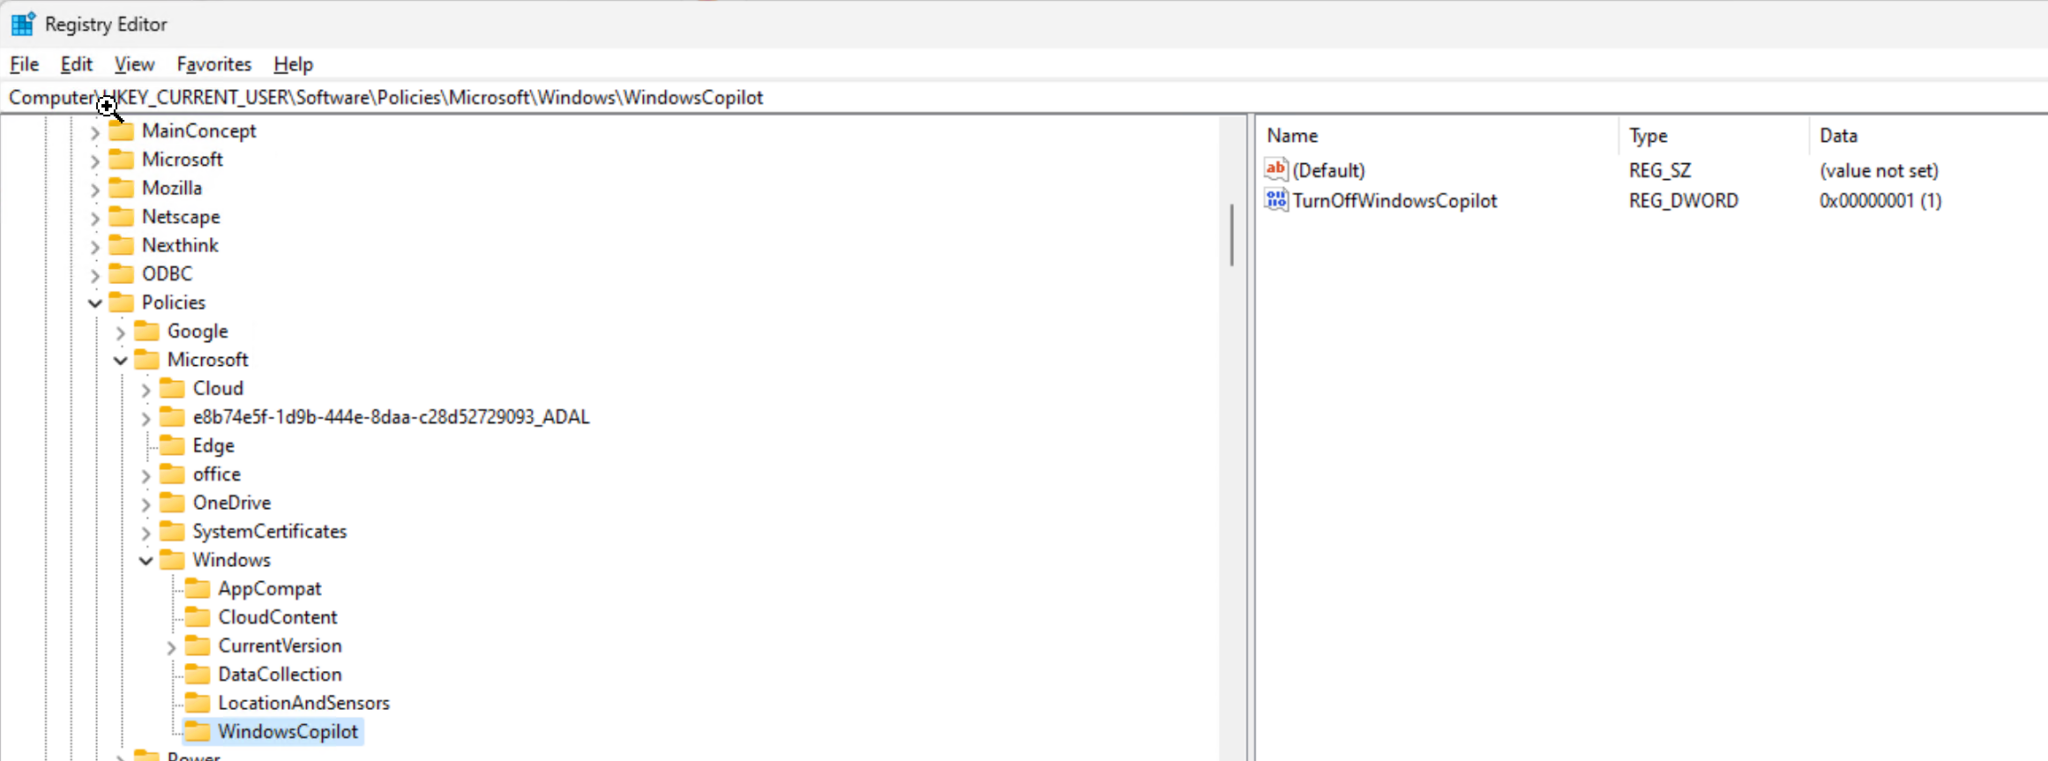Click the office folder icon
This screenshot has width=2048, height=761.
172,474
